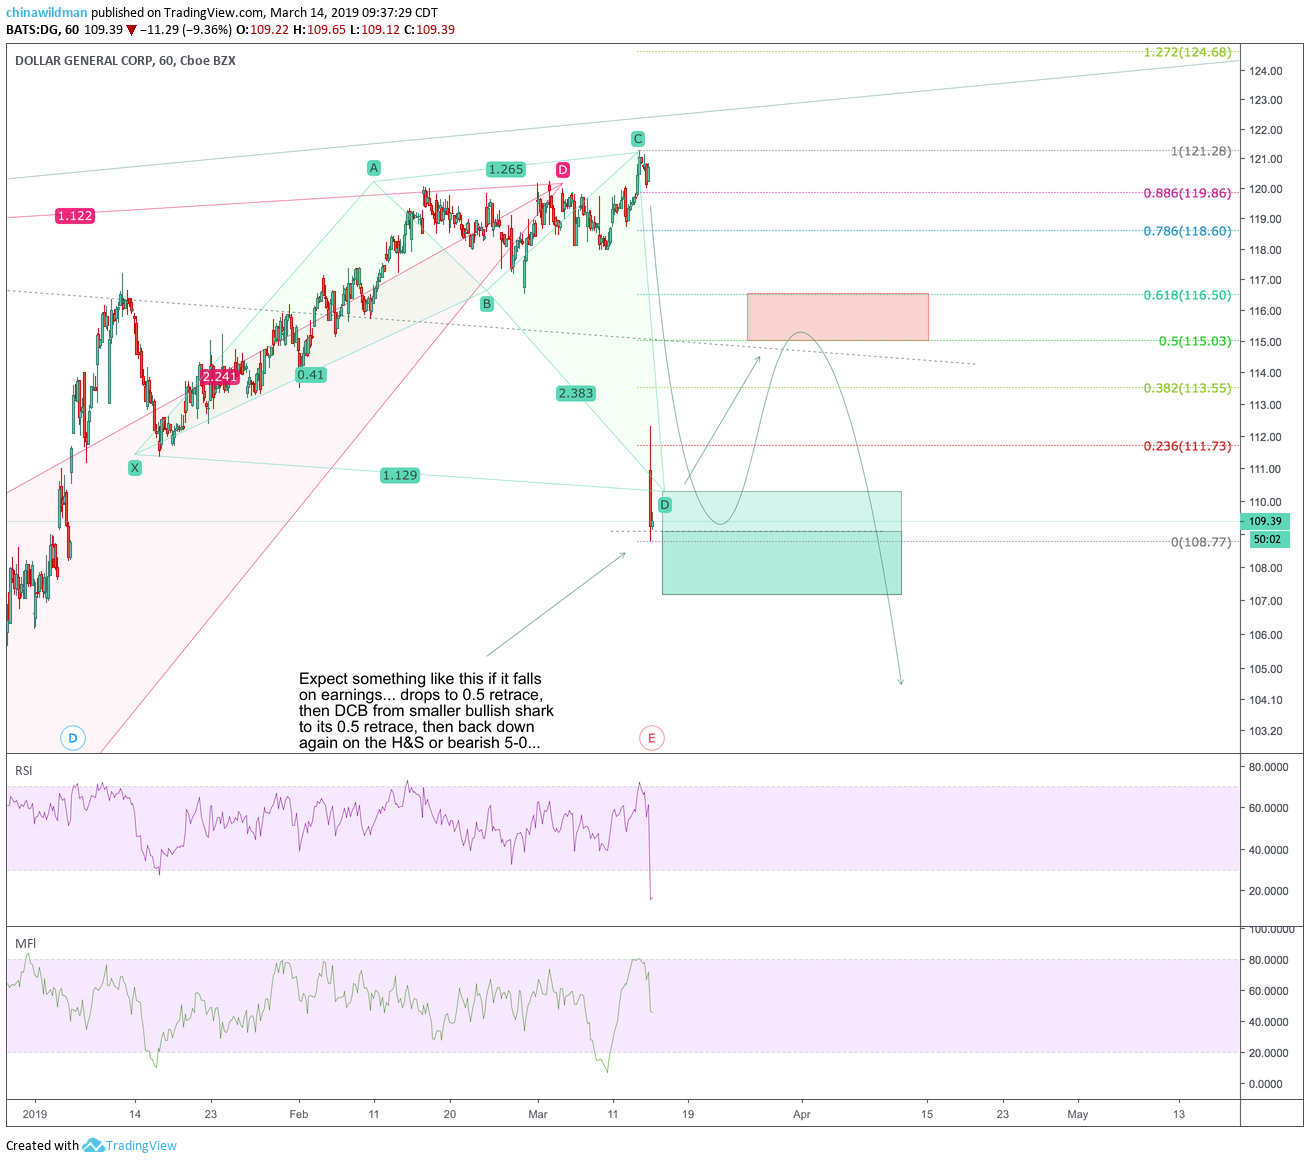
Task: Click the 2.383 ratio label
Action: [576, 393]
